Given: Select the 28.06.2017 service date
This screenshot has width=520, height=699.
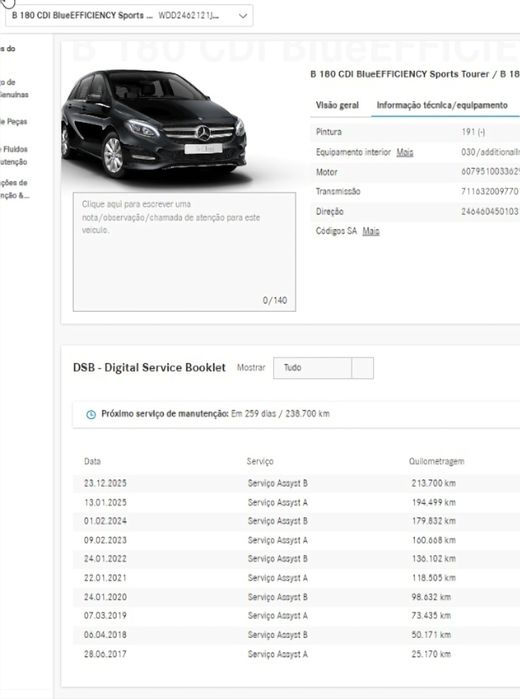Looking at the screenshot, I should coord(105,654).
